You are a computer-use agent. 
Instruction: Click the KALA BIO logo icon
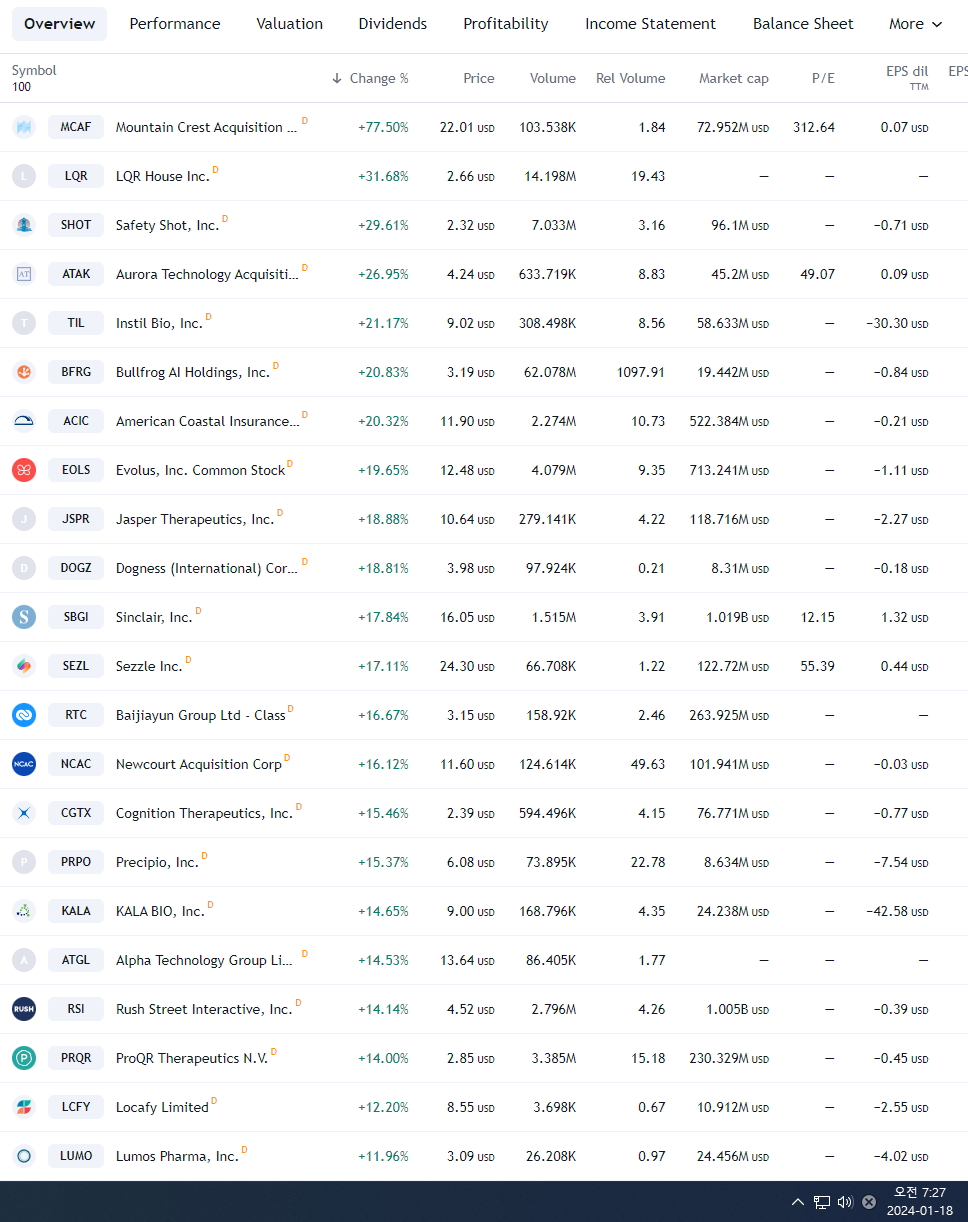click(x=24, y=911)
